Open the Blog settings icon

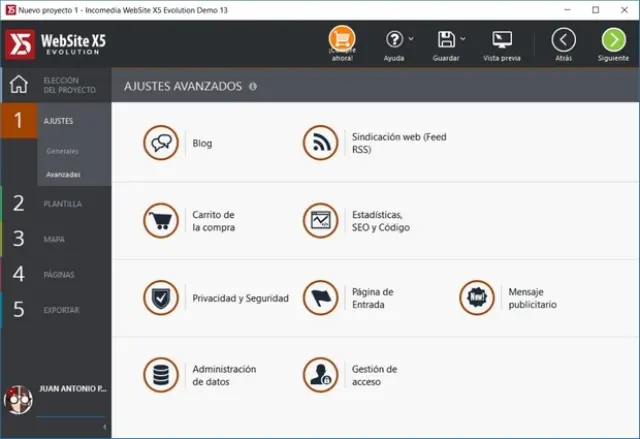(161, 143)
